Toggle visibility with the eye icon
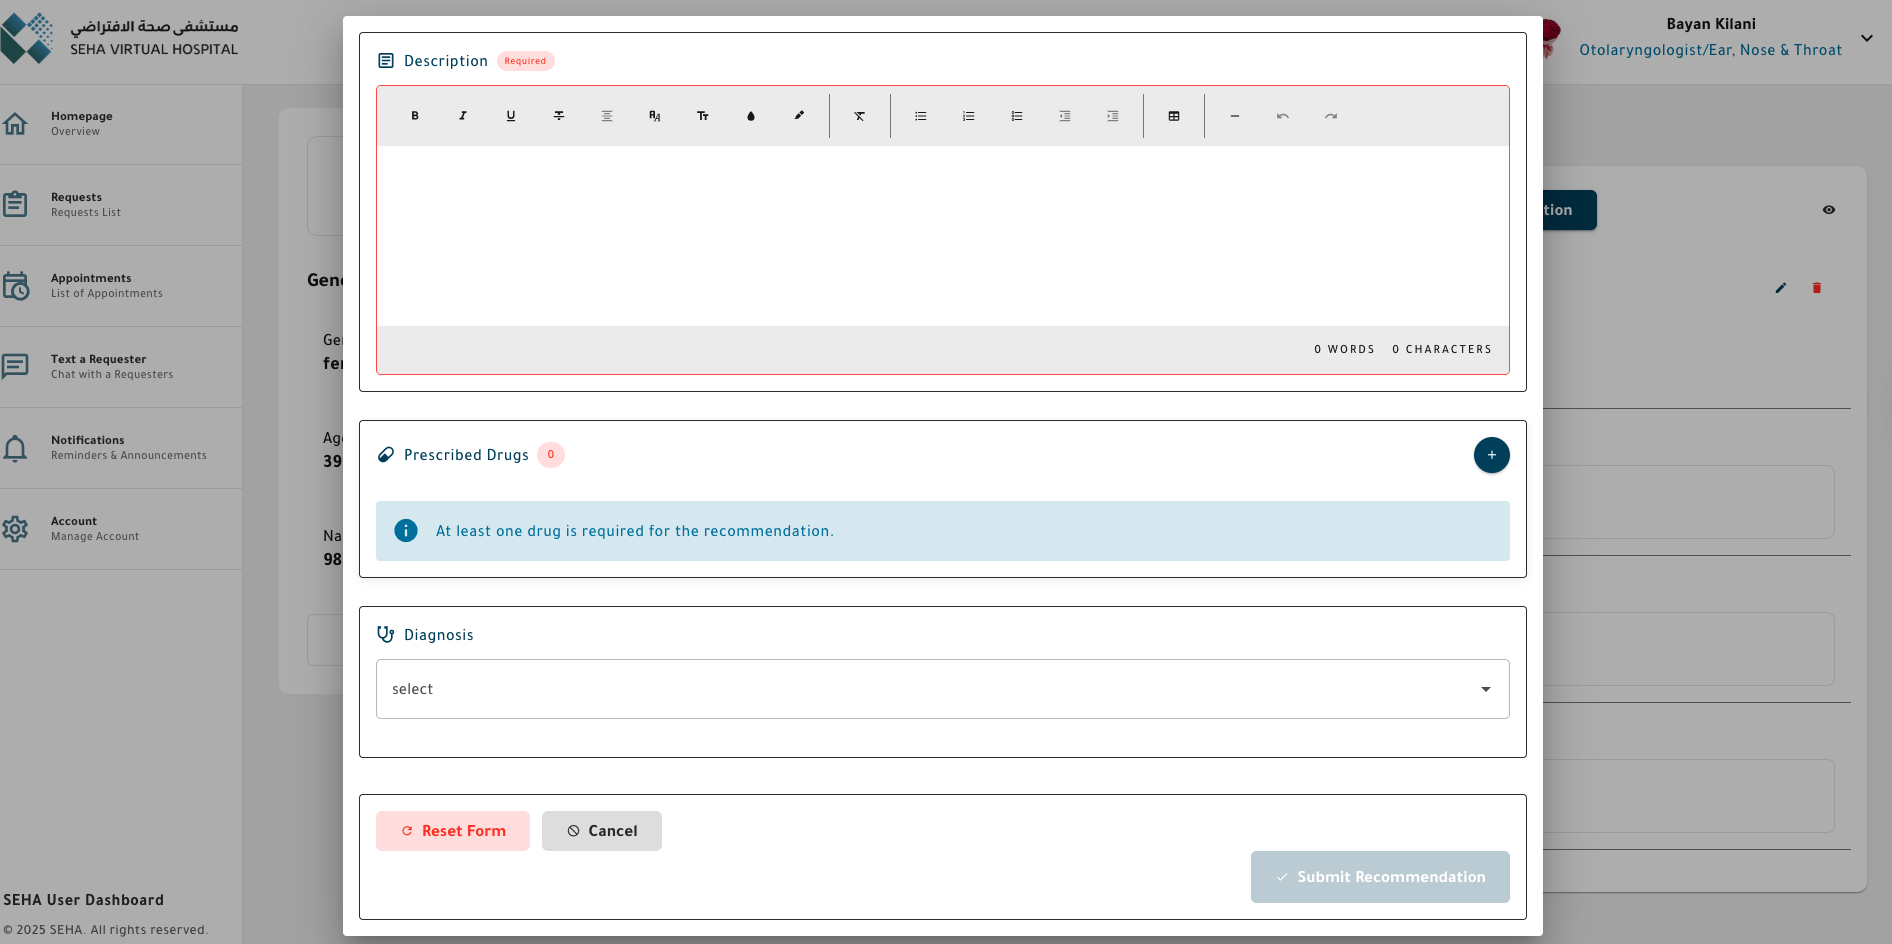The height and width of the screenshot is (944, 1892). pos(1829,210)
